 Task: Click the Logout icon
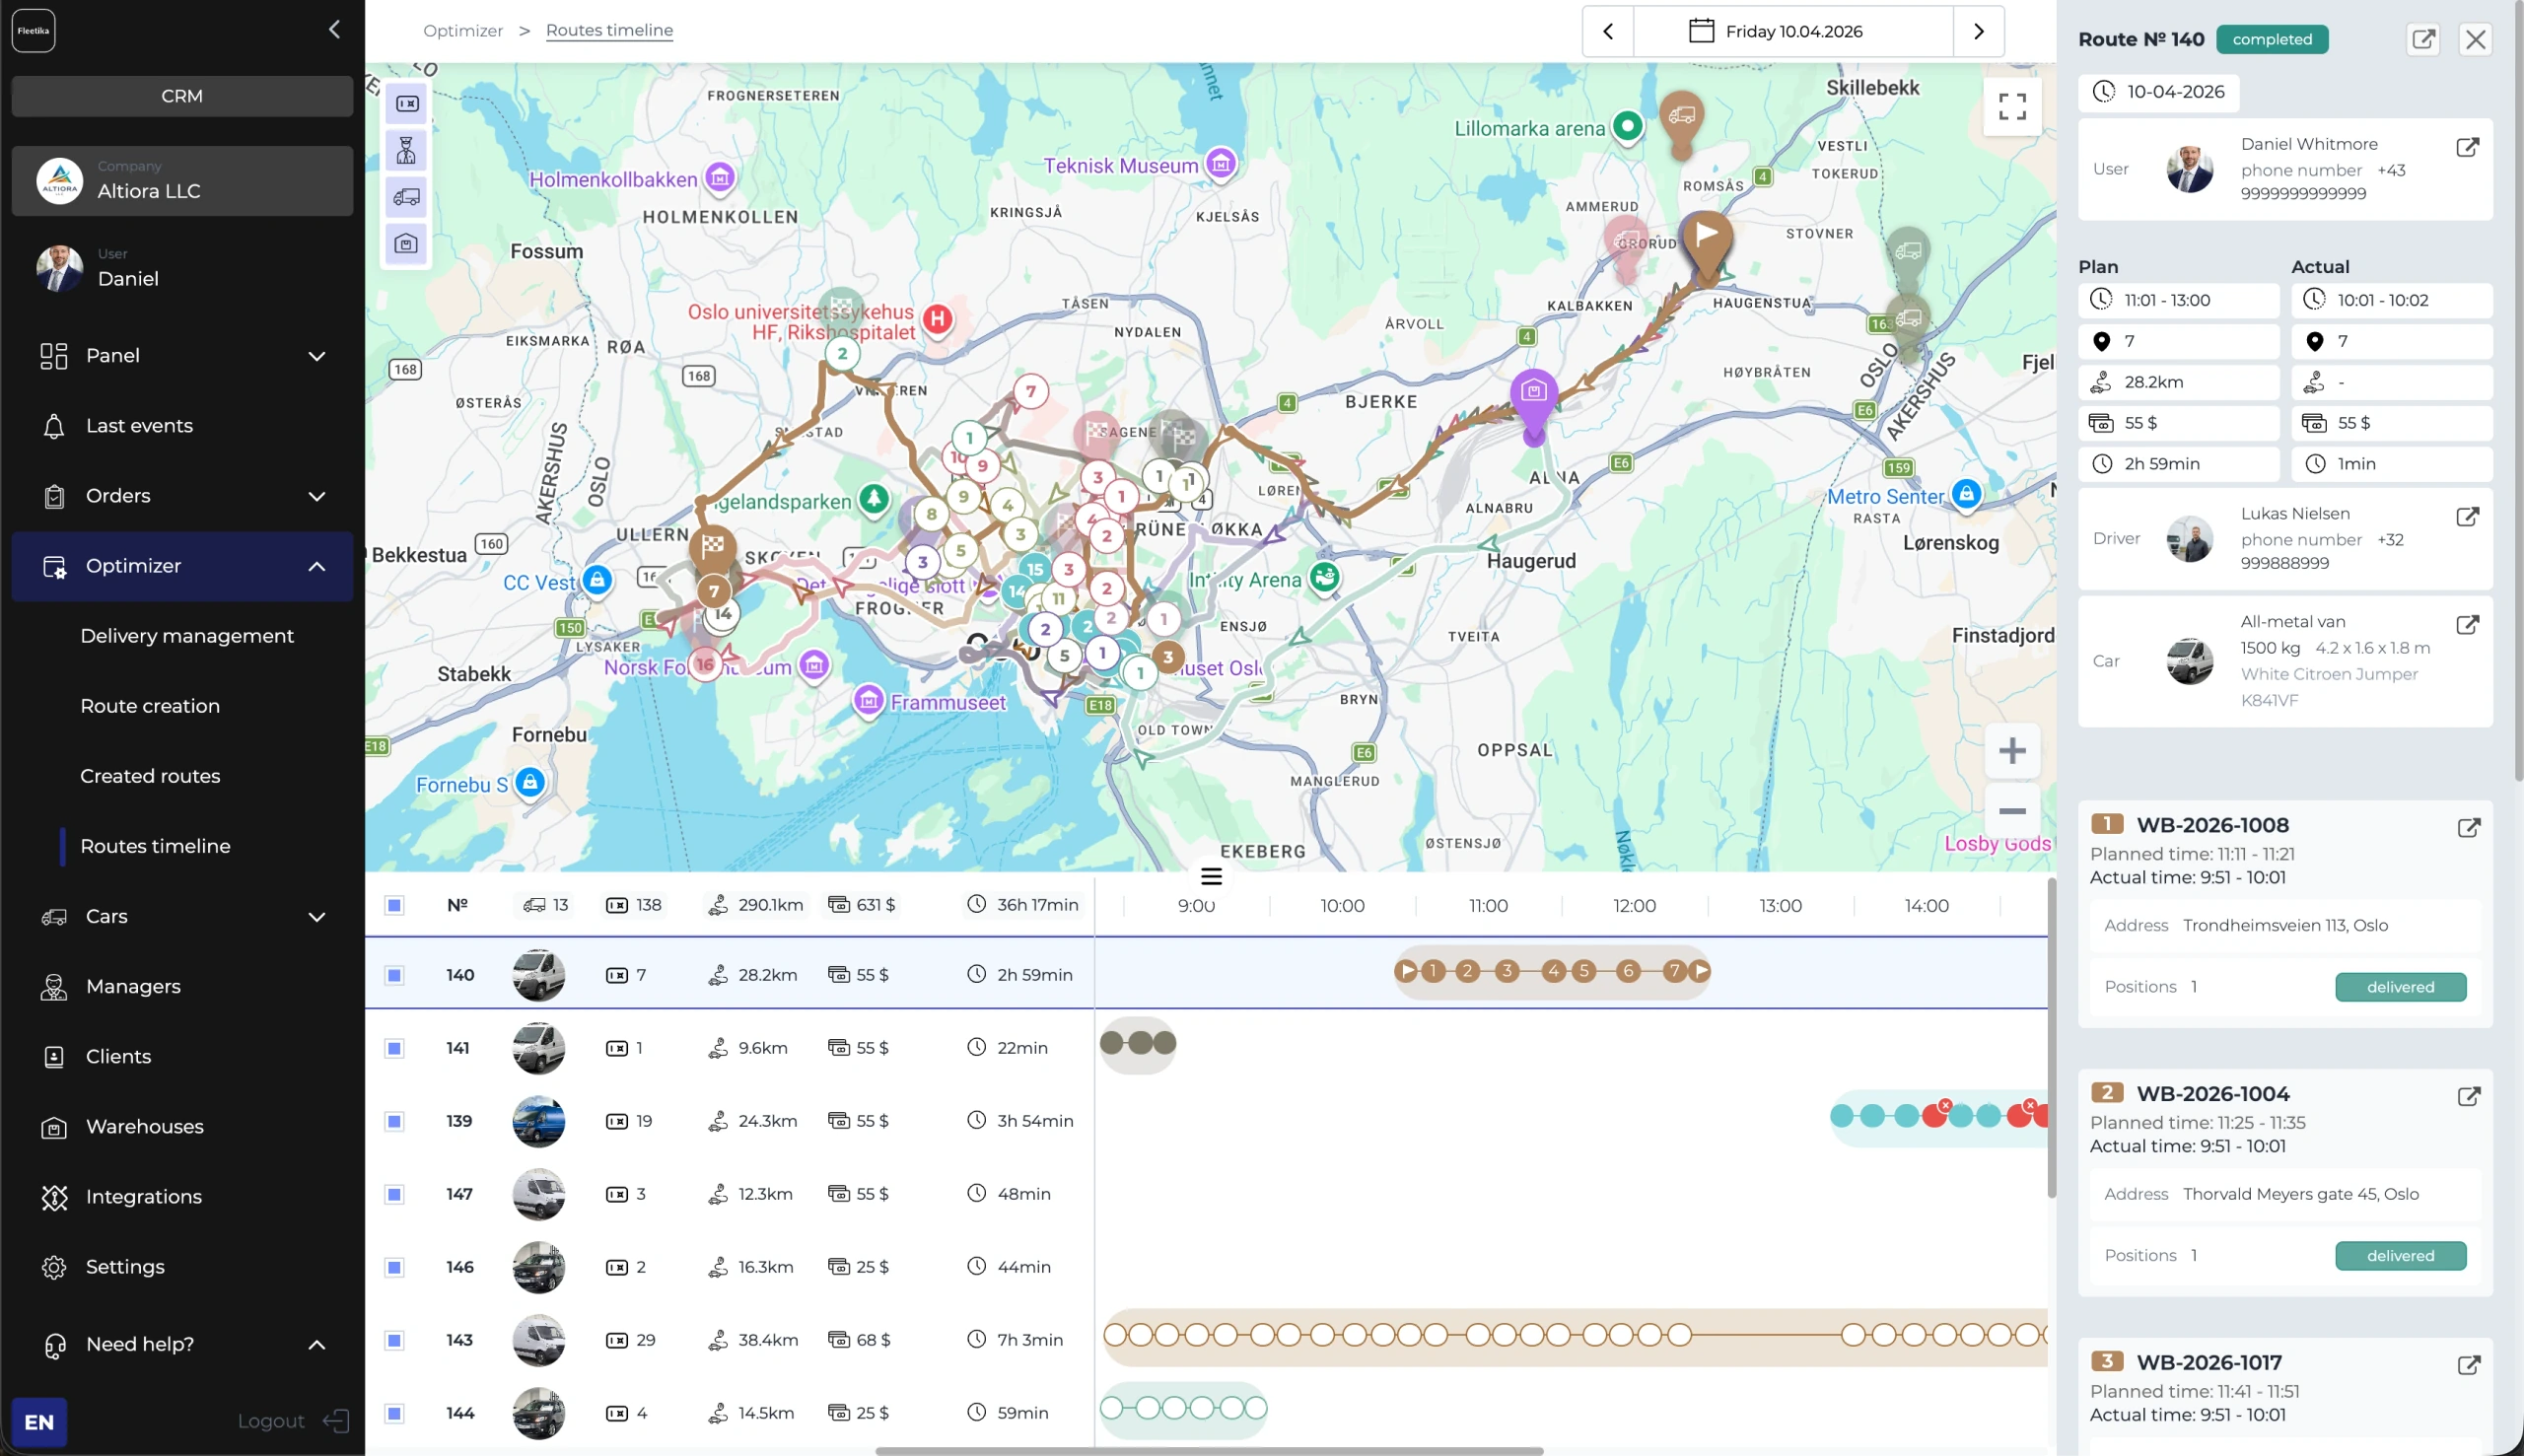click(x=336, y=1421)
